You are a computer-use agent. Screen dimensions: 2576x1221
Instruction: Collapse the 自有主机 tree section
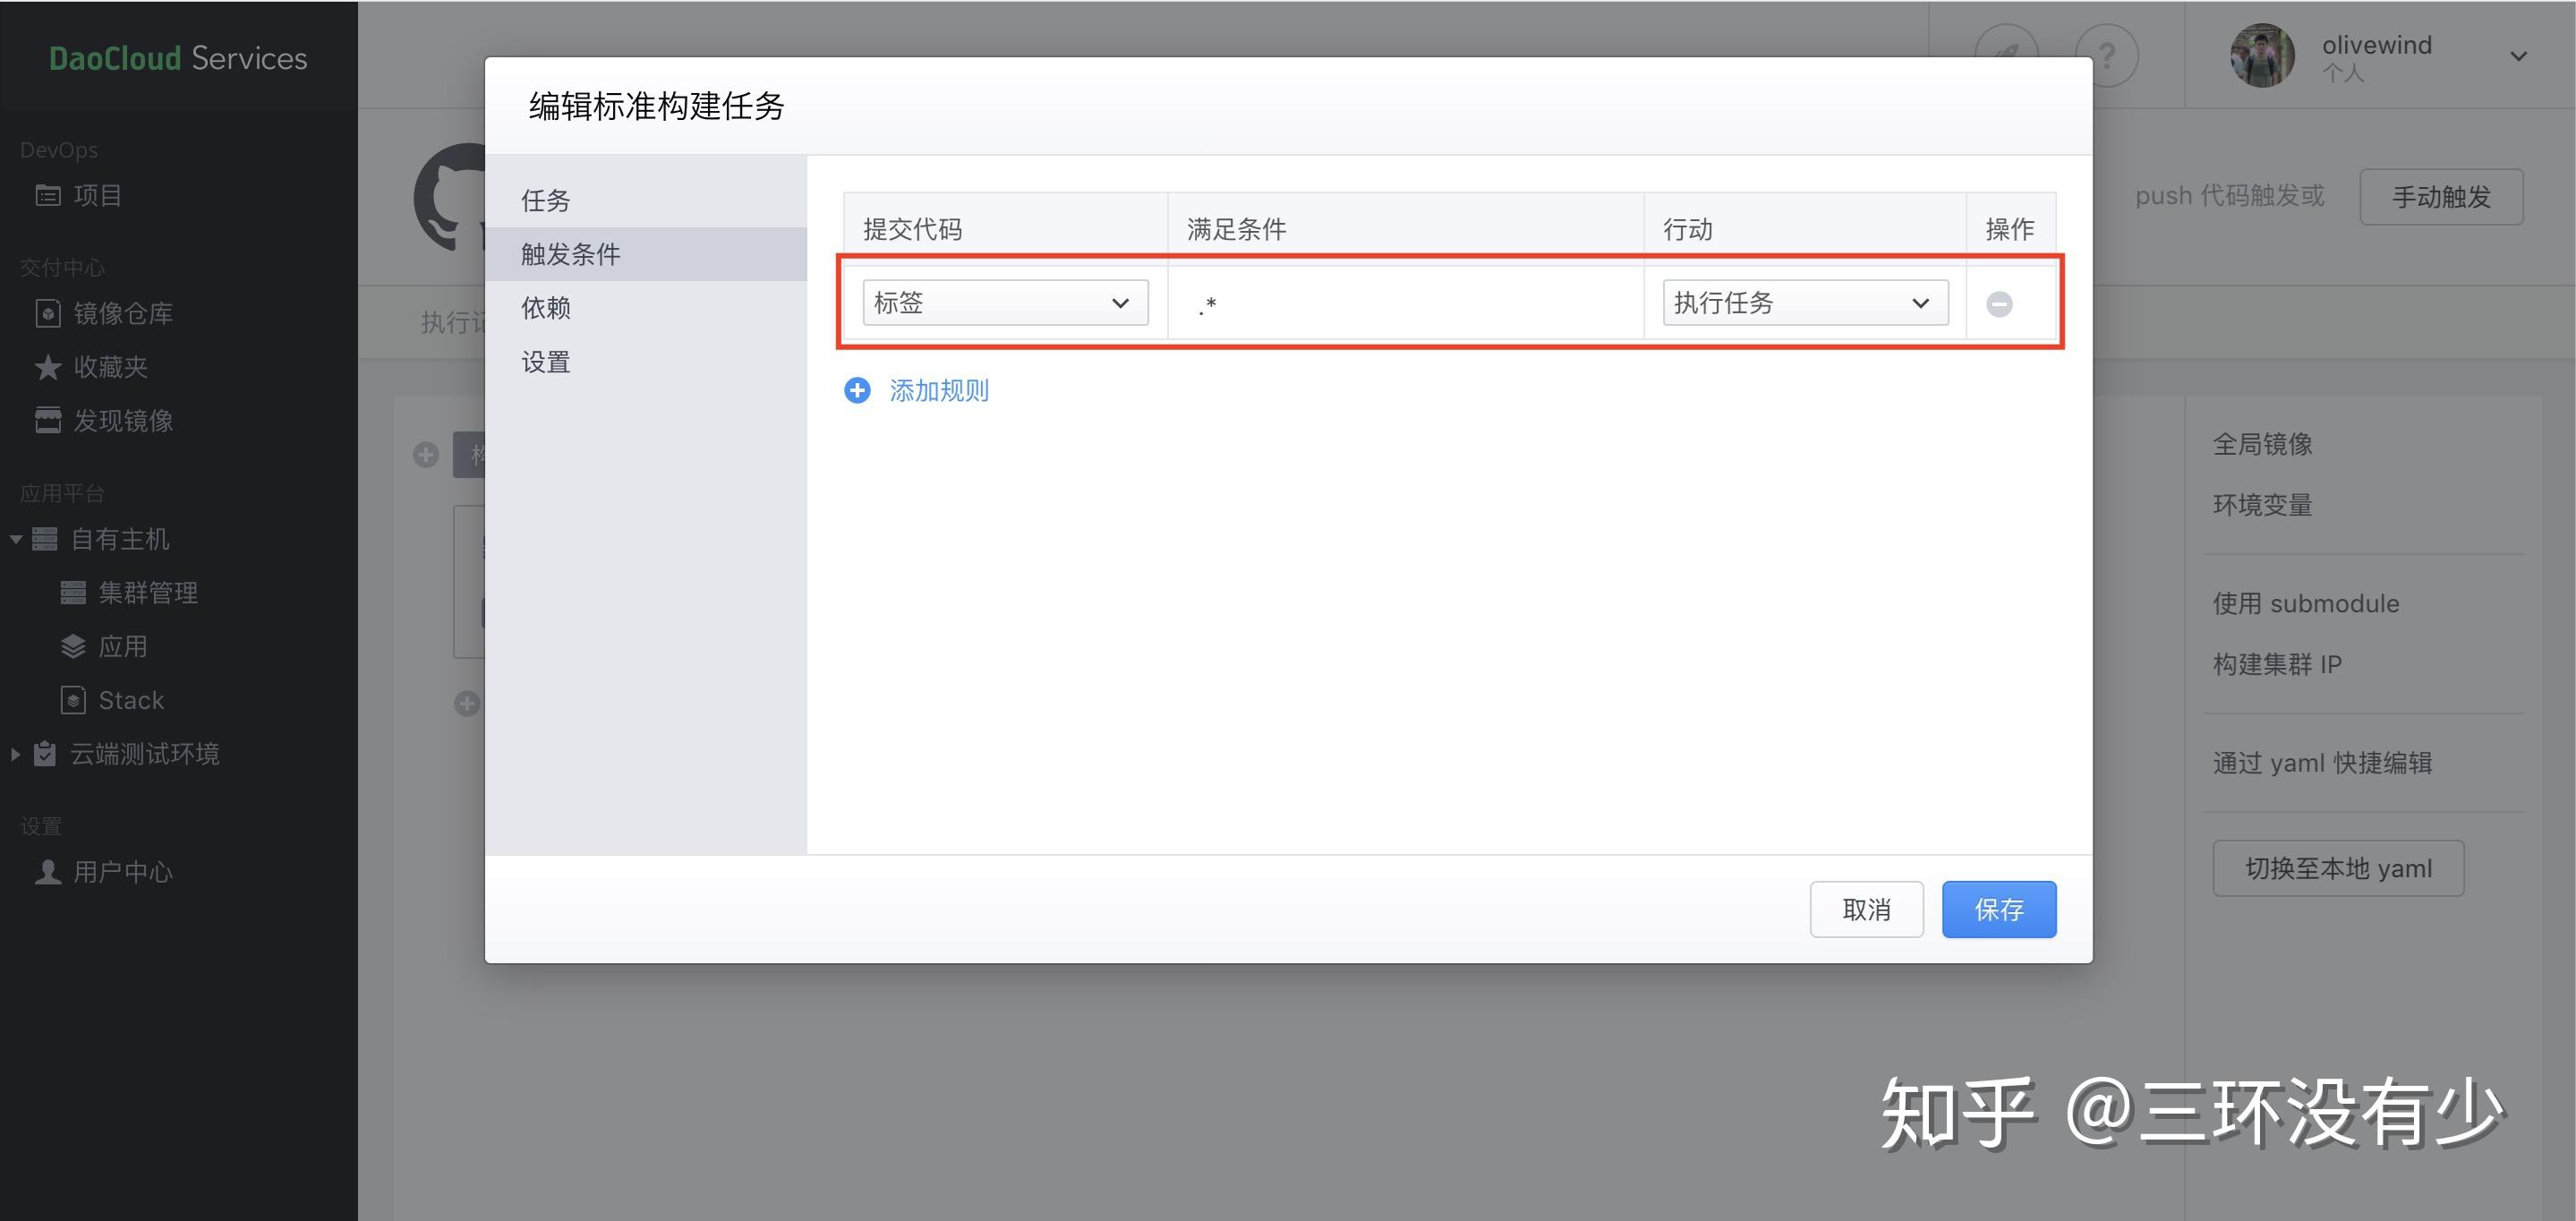click(x=16, y=539)
